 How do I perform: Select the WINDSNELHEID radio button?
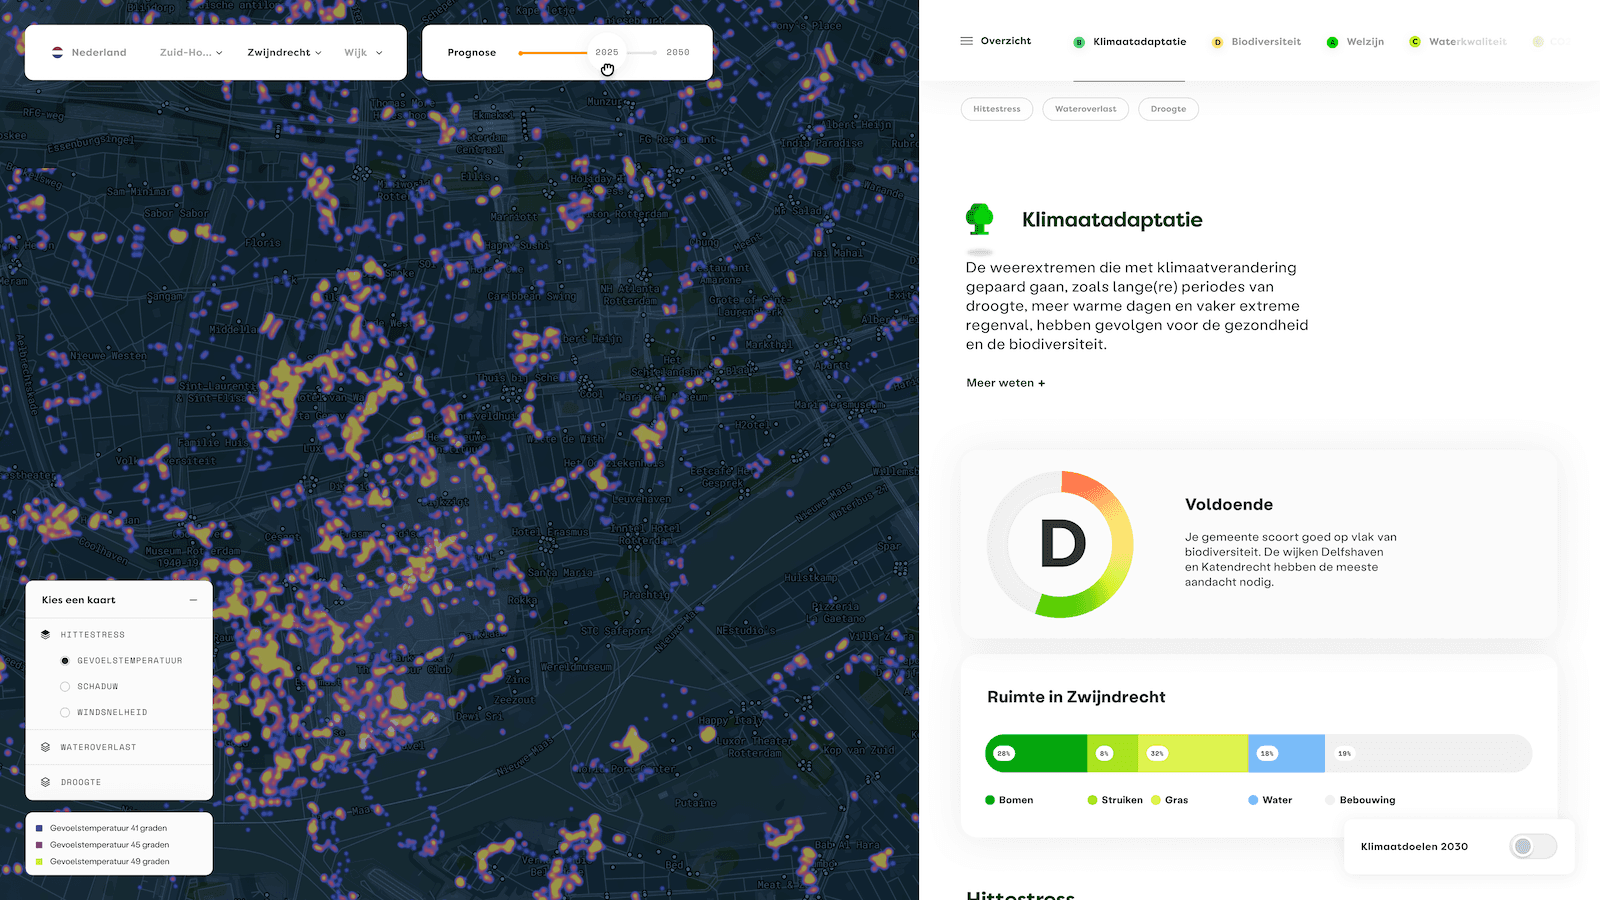click(65, 712)
